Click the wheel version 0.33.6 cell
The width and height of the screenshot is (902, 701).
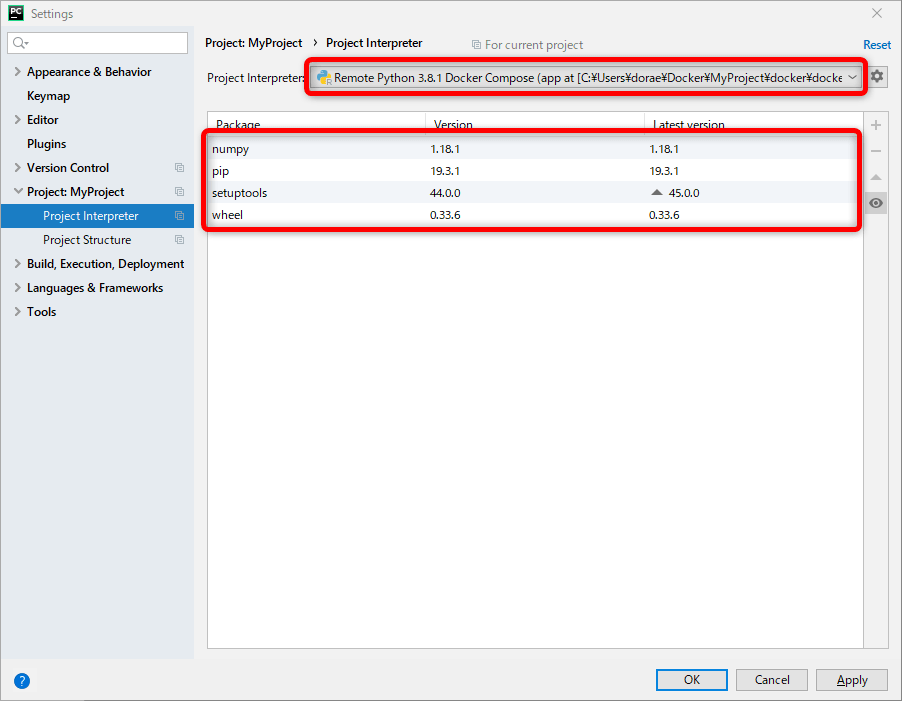point(445,215)
